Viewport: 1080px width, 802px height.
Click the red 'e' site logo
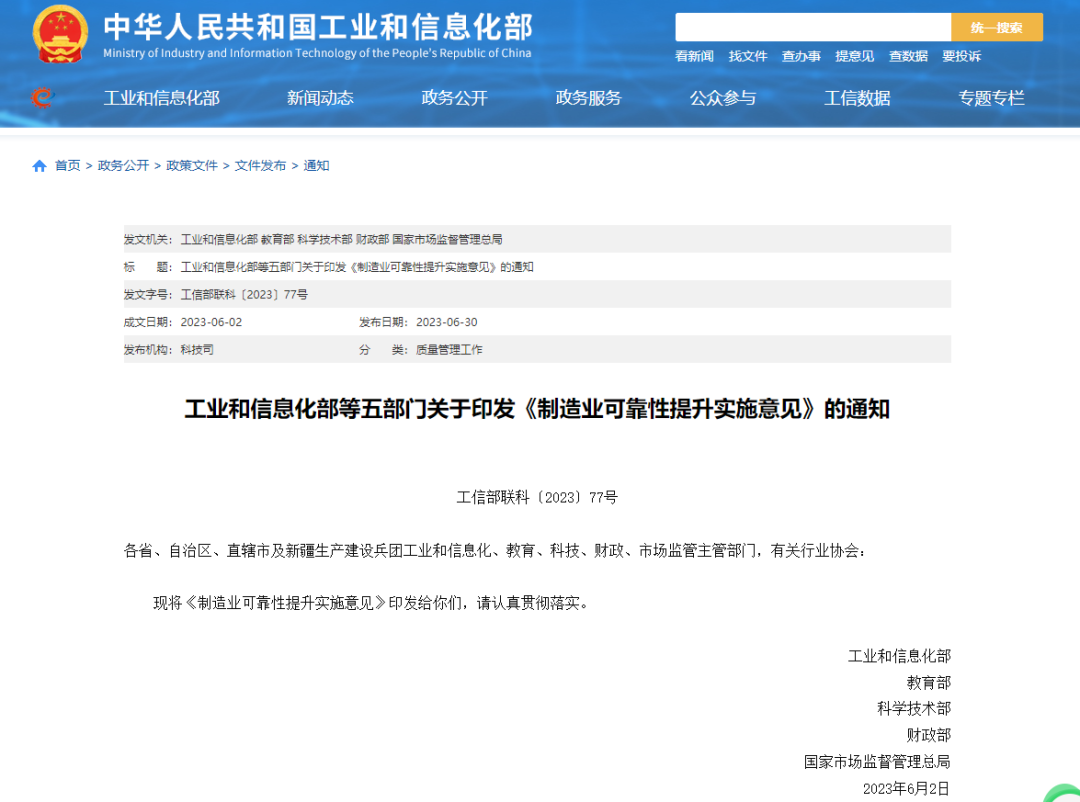41,98
